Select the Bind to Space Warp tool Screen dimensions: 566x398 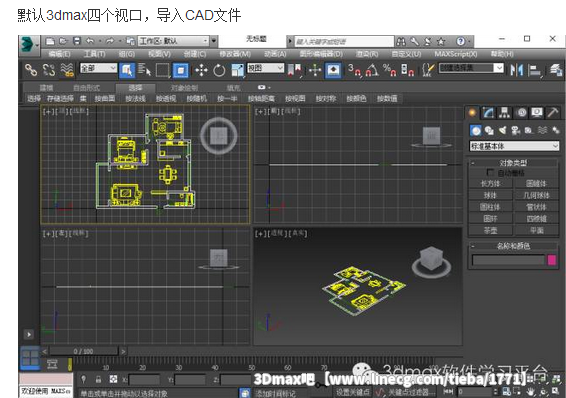click(67, 70)
